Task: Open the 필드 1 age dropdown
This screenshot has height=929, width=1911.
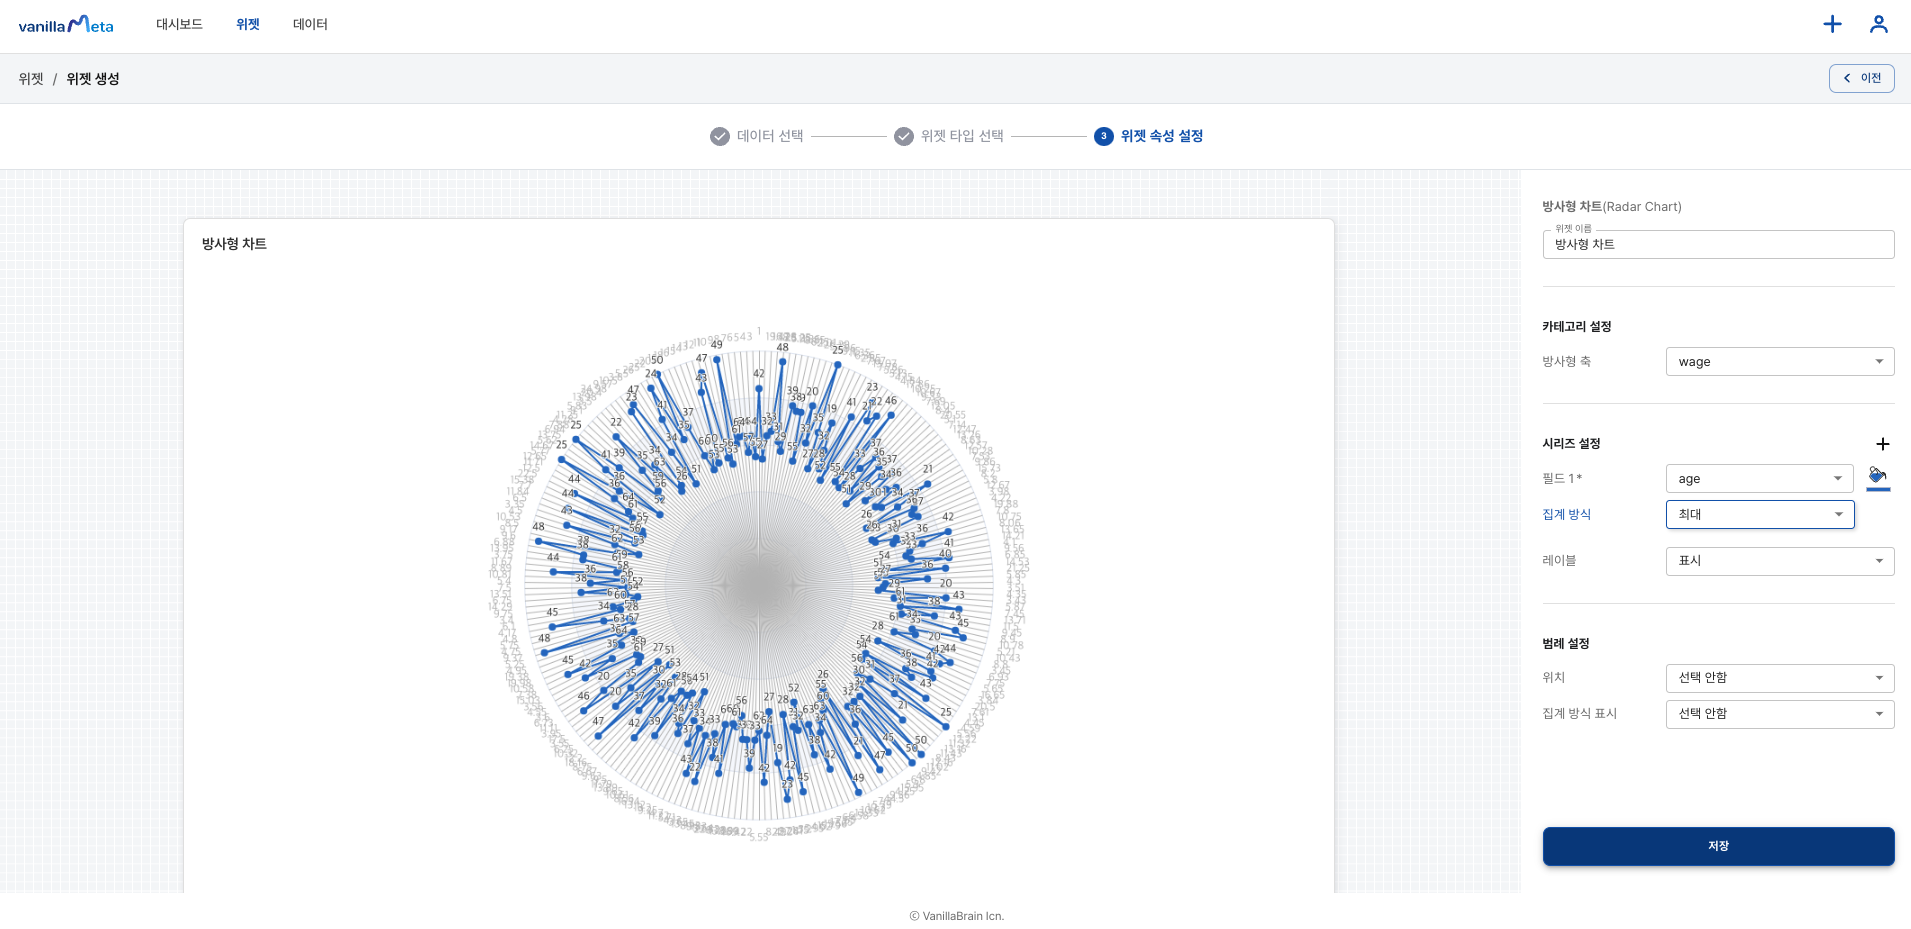Action: point(1759,479)
